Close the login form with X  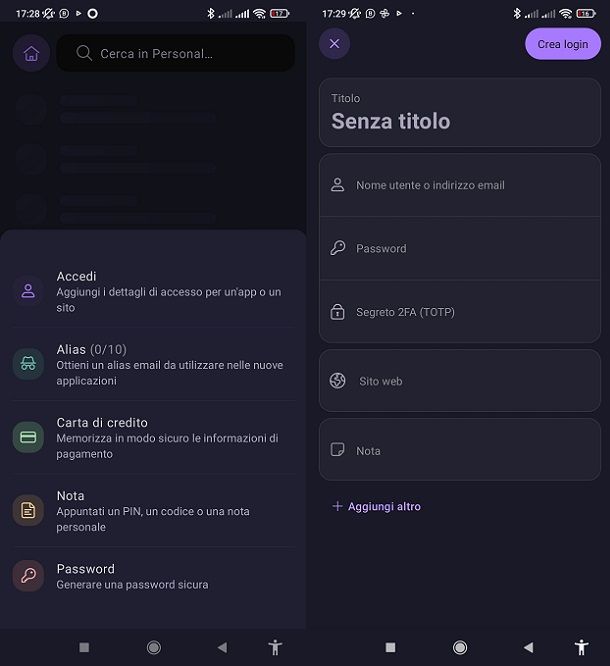pyautogui.click(x=334, y=43)
